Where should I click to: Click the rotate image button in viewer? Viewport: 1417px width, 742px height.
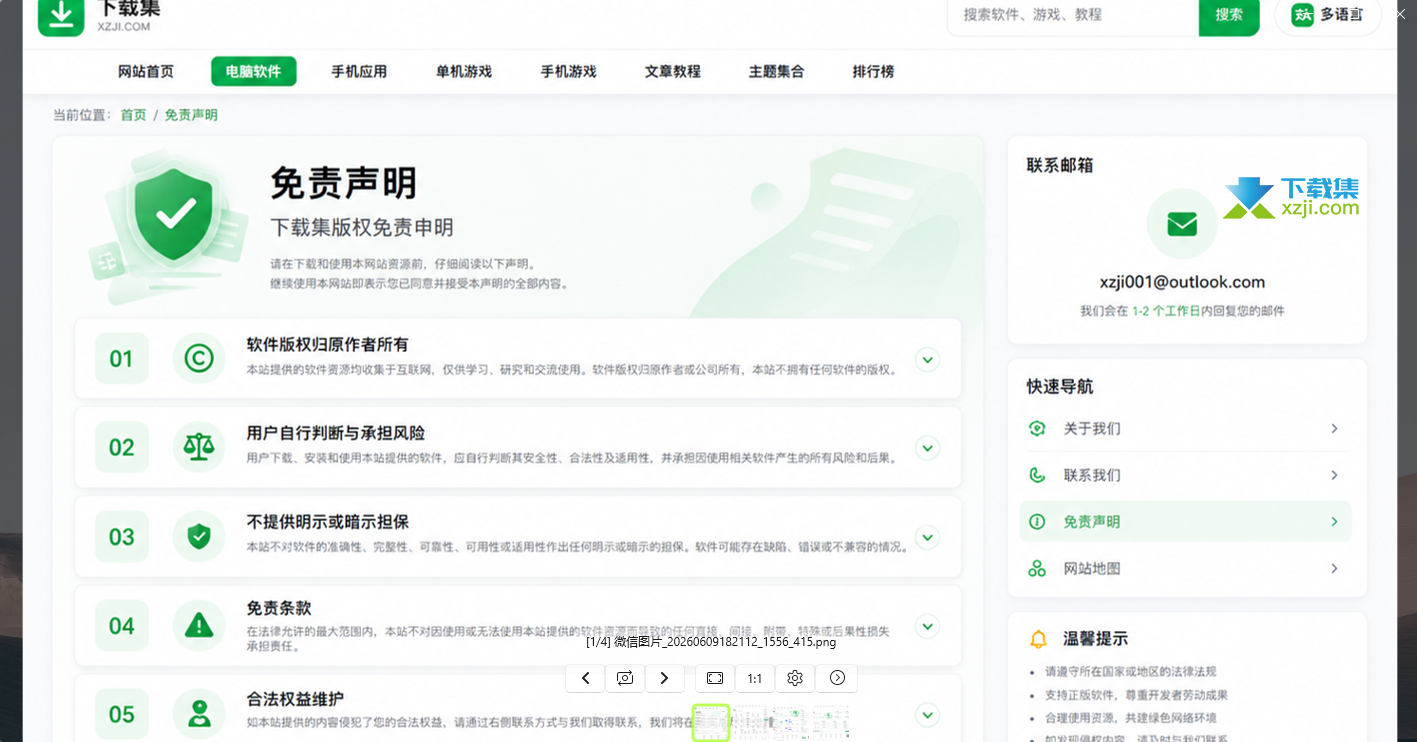tap(625, 678)
